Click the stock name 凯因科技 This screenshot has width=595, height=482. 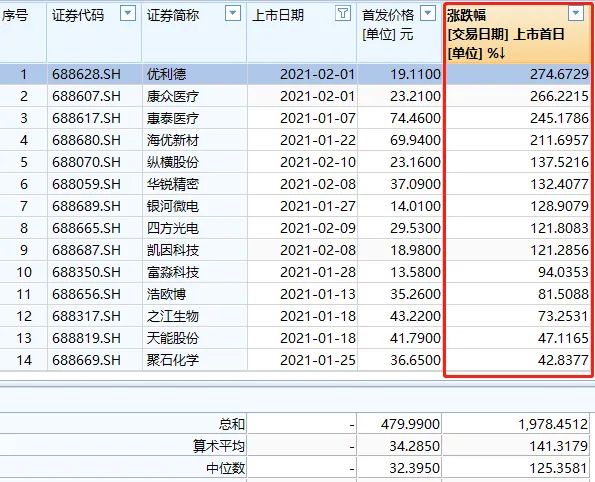pos(173,250)
